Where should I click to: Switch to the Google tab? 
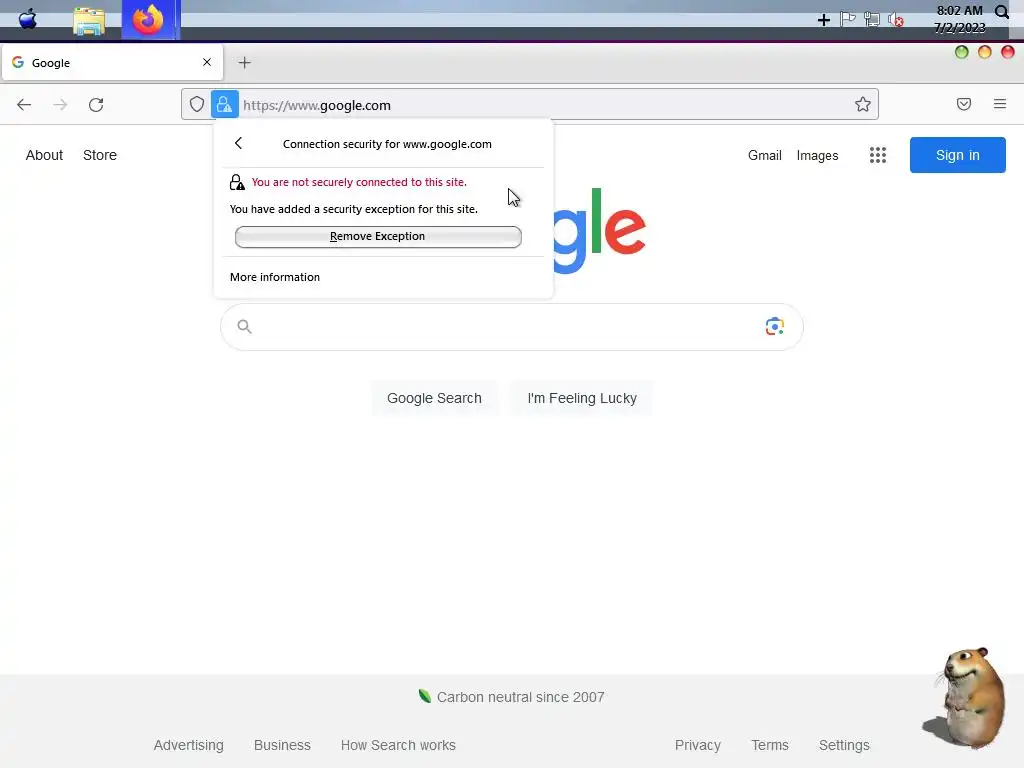[x=112, y=63]
